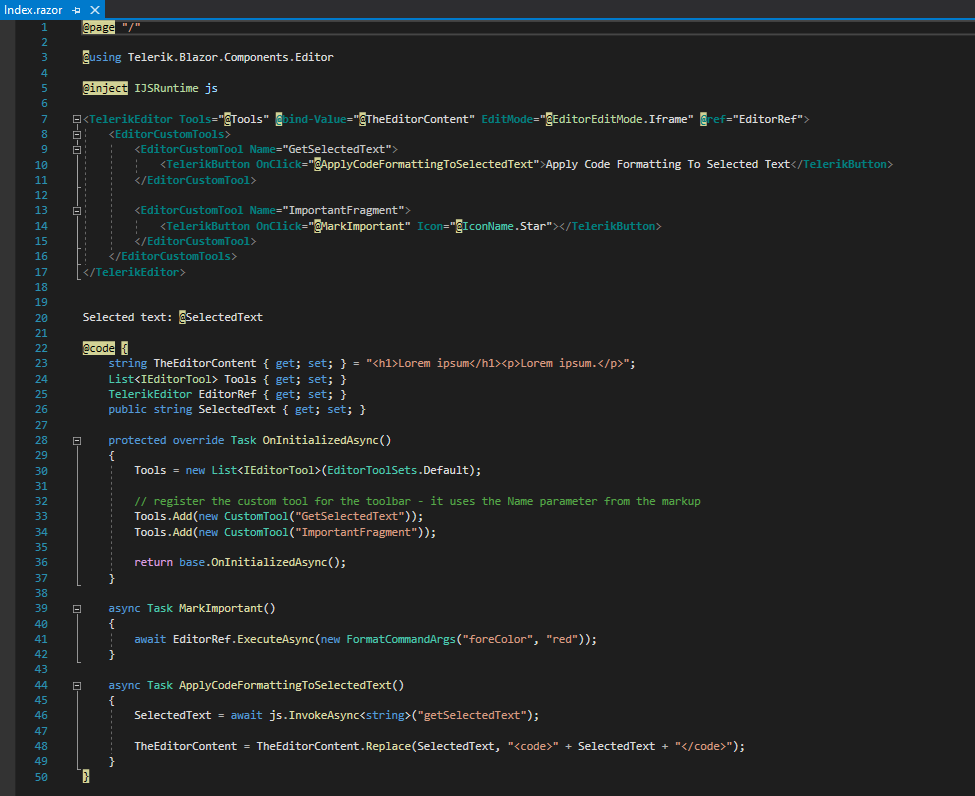Click the closing </TelerikEditor> tag
This screenshot has height=796, width=975.
(x=135, y=272)
